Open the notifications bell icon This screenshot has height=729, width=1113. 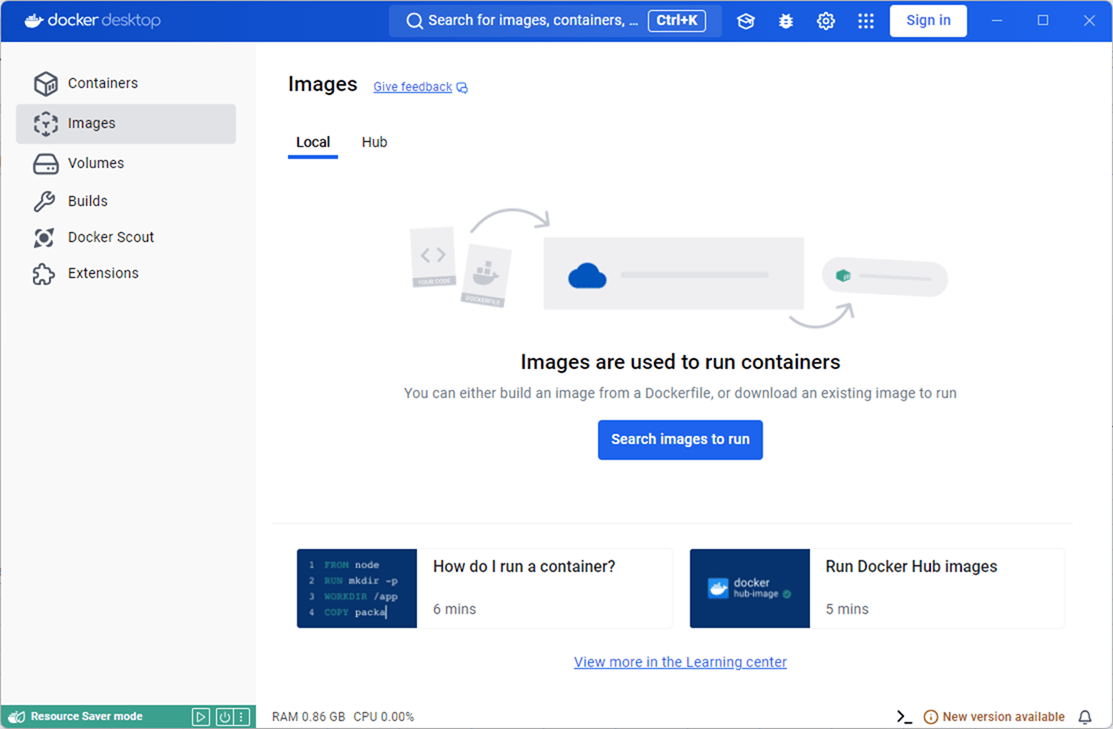point(1085,717)
